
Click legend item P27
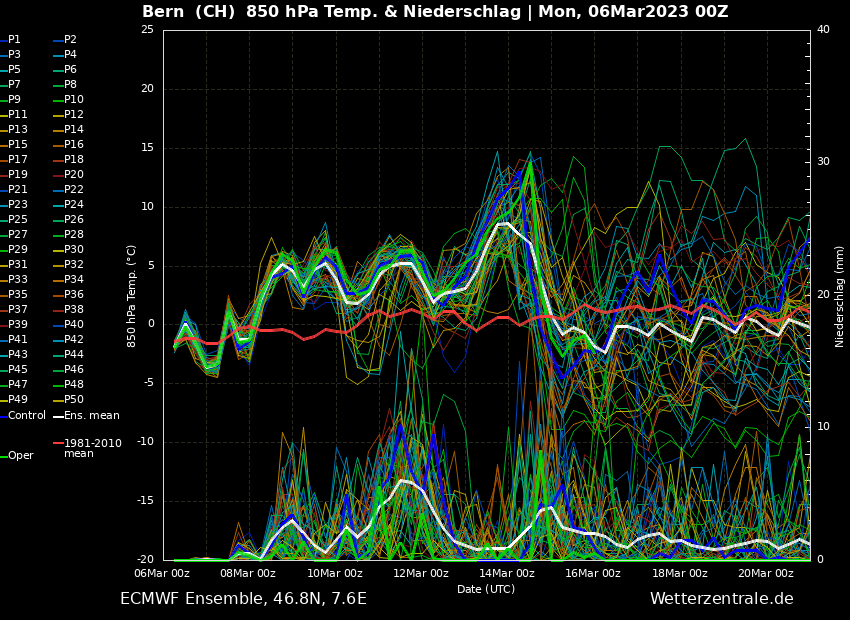pos(14,235)
